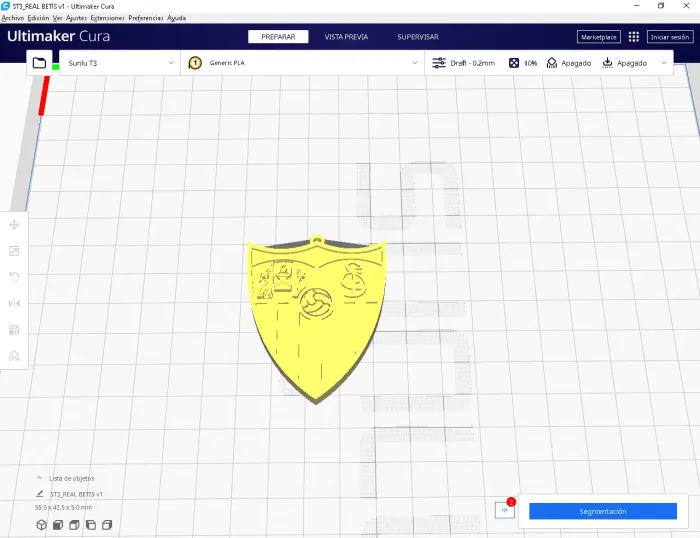Select the Scale tool
The image size is (700, 538).
click(x=14, y=251)
